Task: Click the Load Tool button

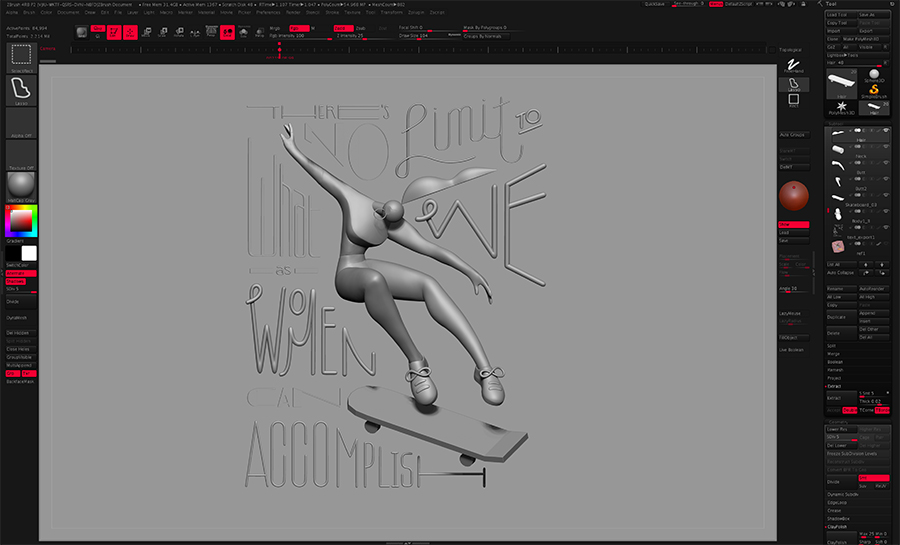Action: tap(841, 15)
